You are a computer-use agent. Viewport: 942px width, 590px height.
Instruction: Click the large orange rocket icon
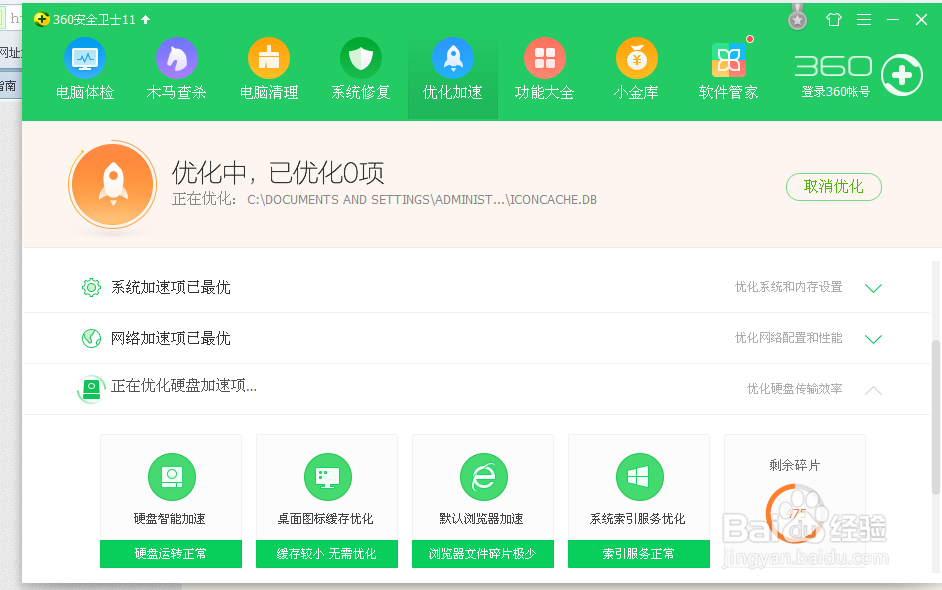pos(112,184)
